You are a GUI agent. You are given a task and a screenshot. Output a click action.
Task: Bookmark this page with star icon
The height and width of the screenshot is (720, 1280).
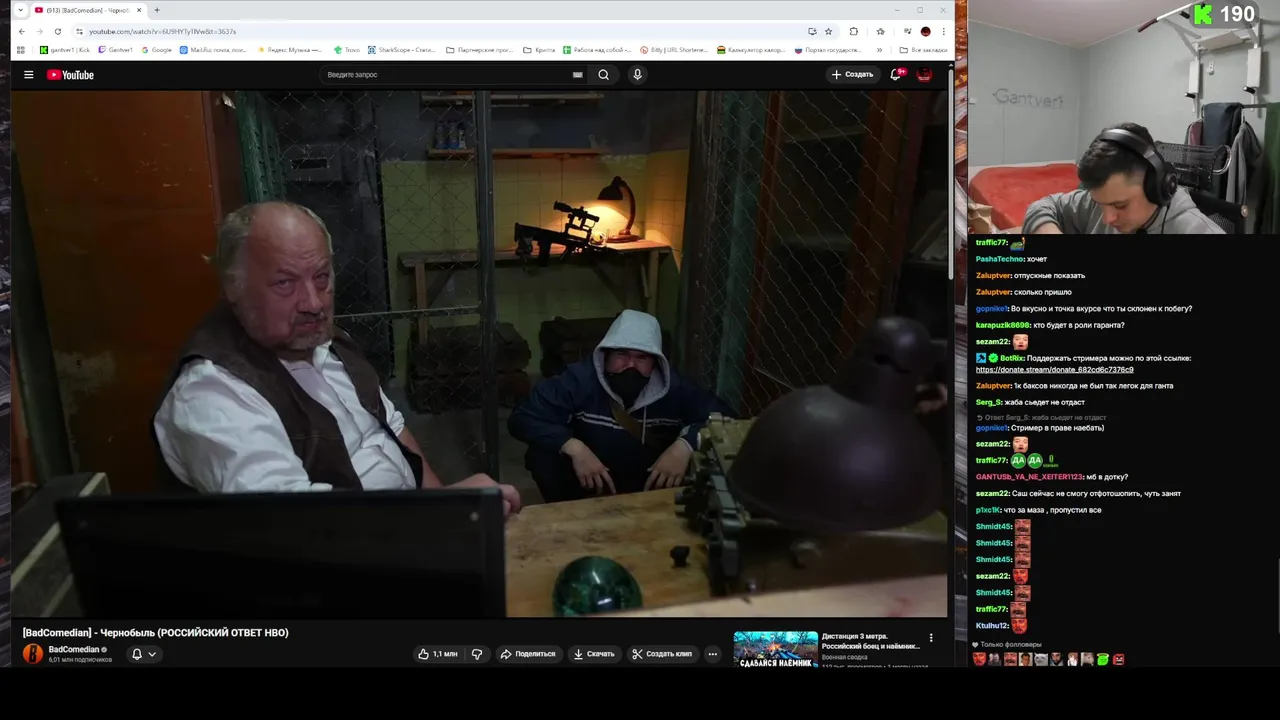tap(828, 31)
